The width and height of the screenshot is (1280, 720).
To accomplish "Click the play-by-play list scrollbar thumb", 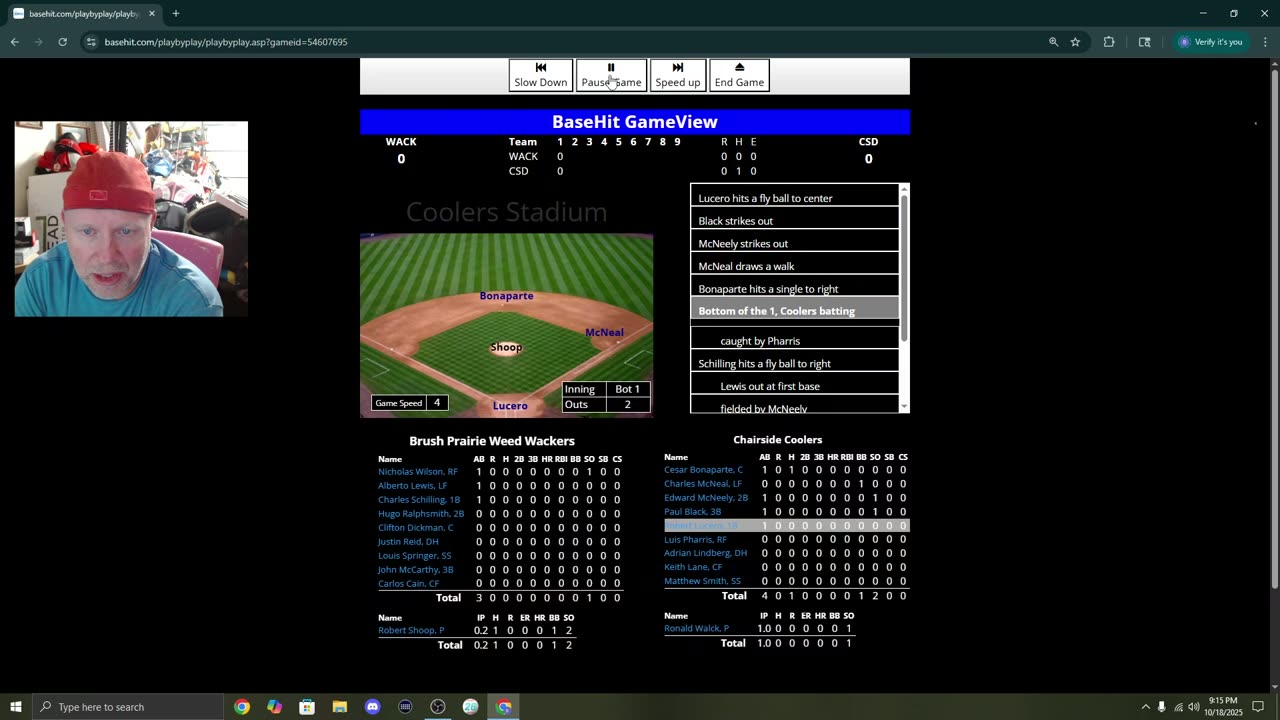I will (x=904, y=268).
